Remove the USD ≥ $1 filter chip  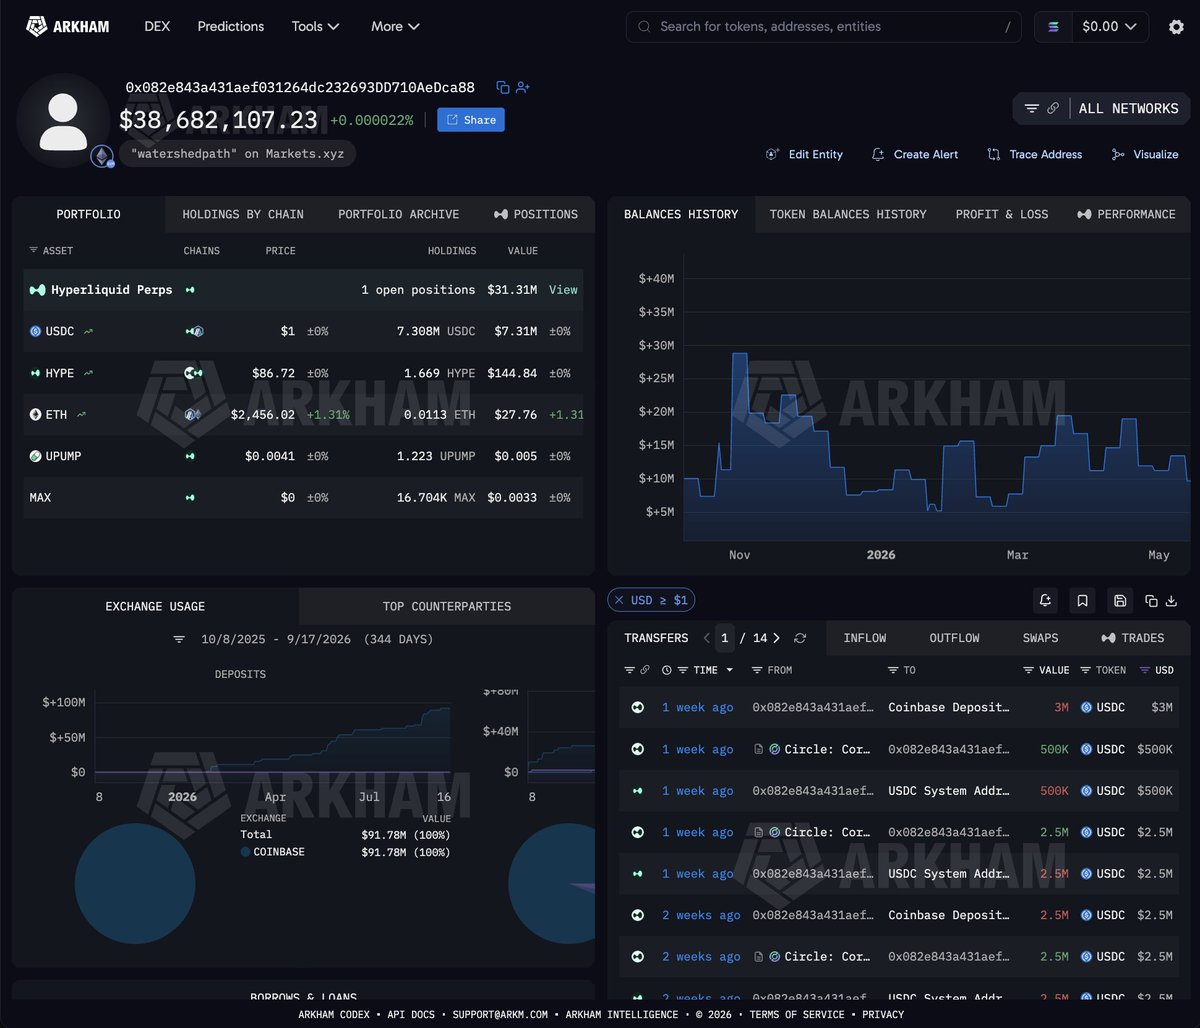coord(620,600)
